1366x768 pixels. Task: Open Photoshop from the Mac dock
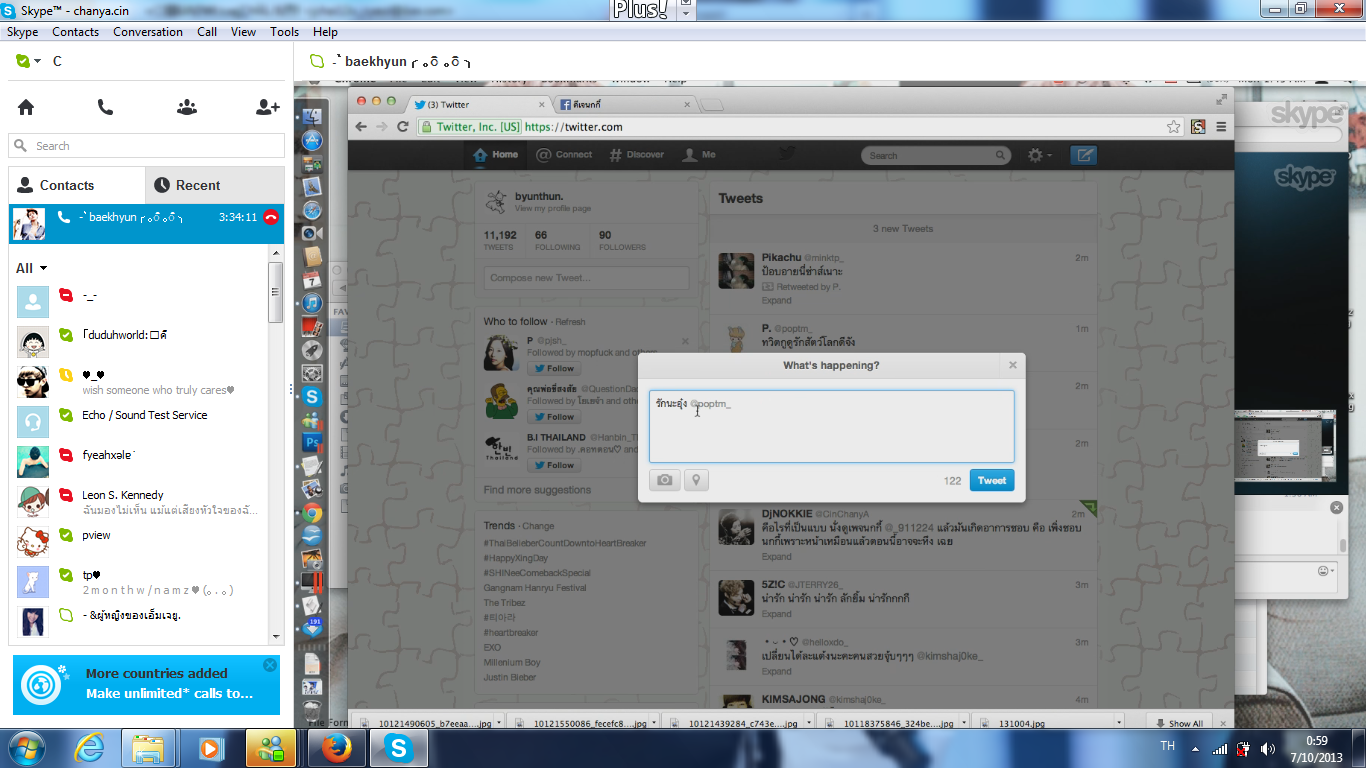[312, 442]
